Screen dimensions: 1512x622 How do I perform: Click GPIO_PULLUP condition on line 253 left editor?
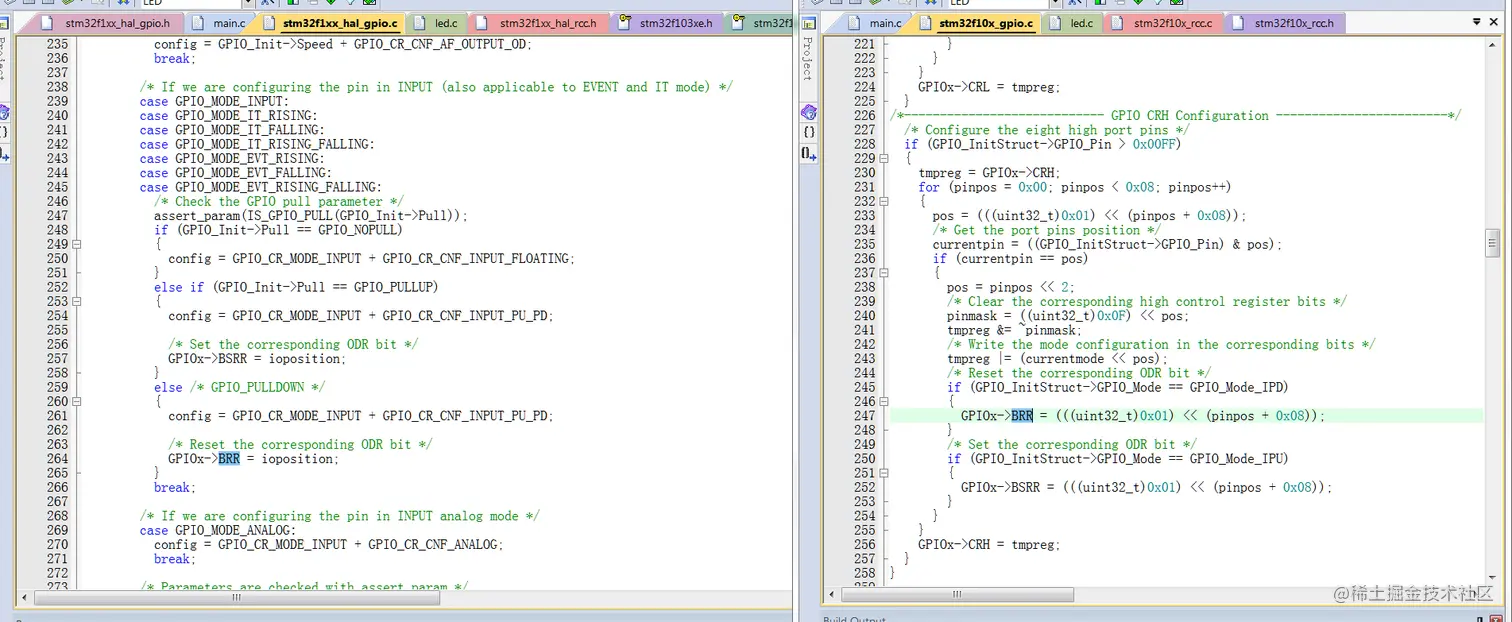296,287
